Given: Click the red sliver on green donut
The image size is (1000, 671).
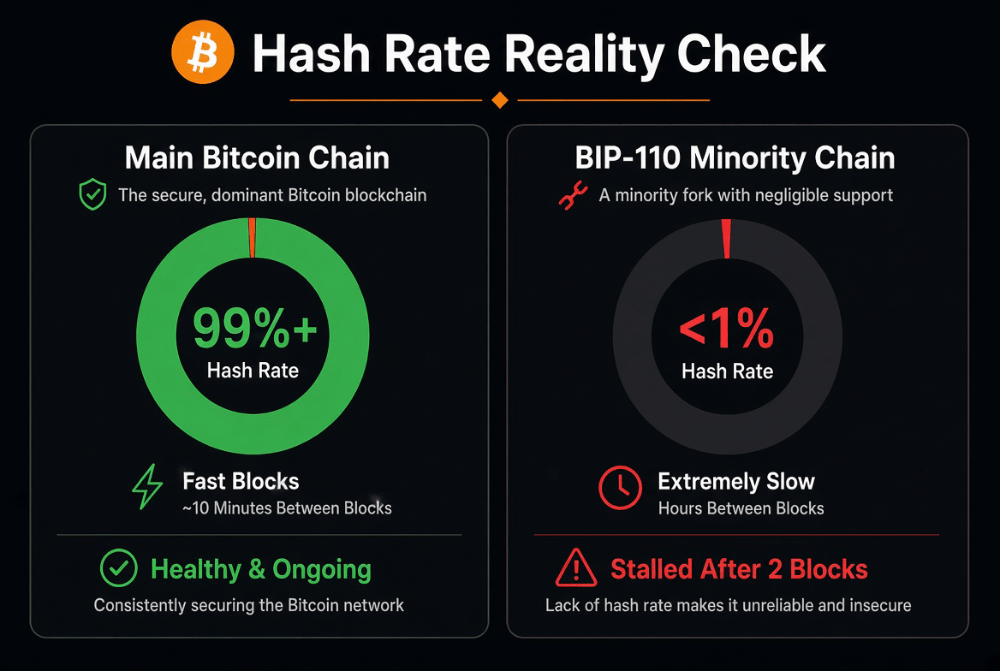Looking at the screenshot, I should (x=252, y=237).
